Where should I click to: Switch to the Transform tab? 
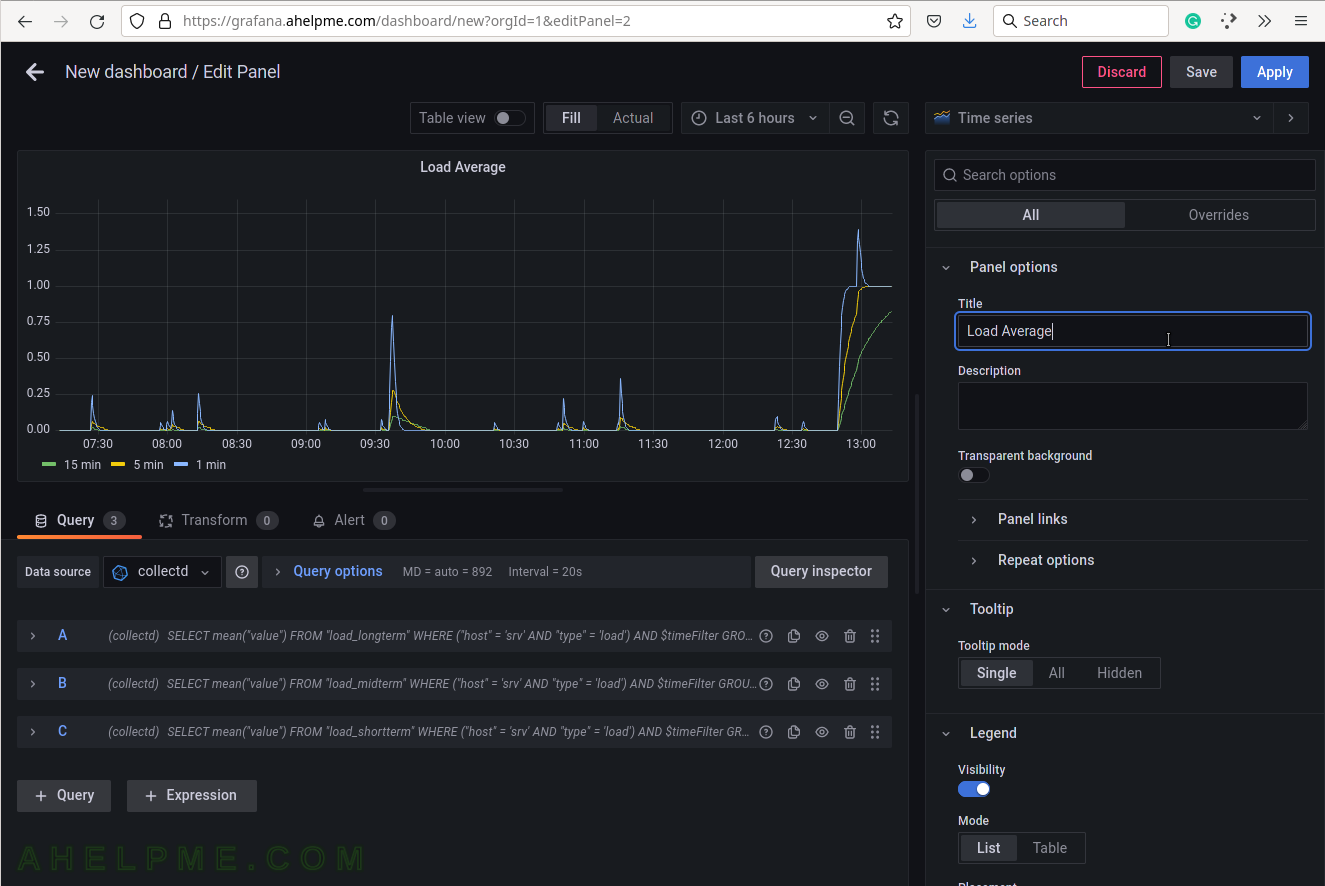(x=218, y=520)
